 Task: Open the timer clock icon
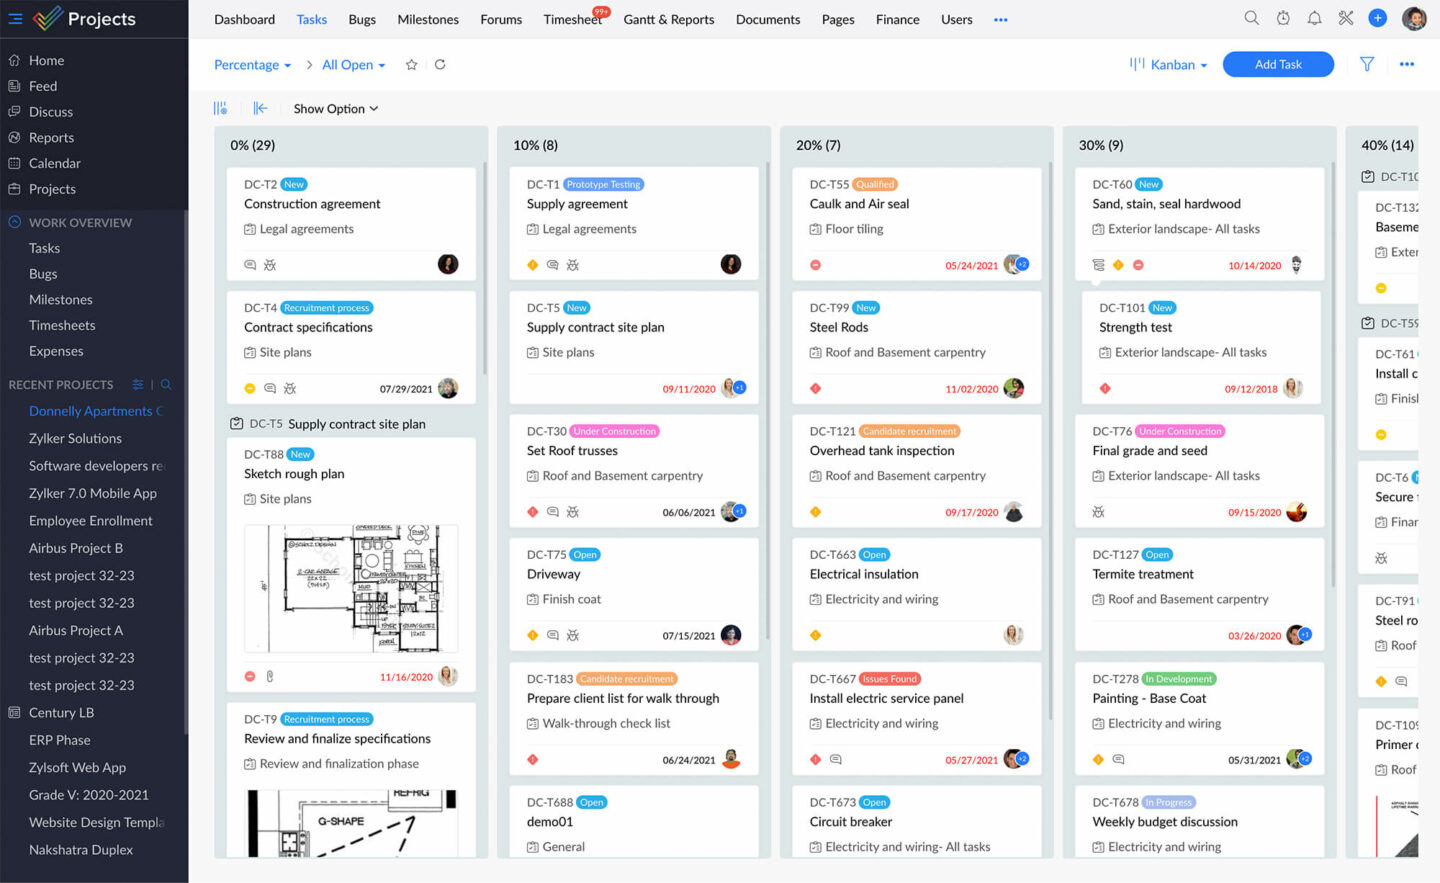(1283, 18)
